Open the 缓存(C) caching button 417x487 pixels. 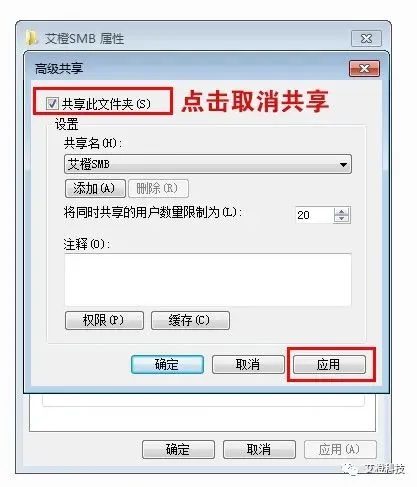(190, 320)
